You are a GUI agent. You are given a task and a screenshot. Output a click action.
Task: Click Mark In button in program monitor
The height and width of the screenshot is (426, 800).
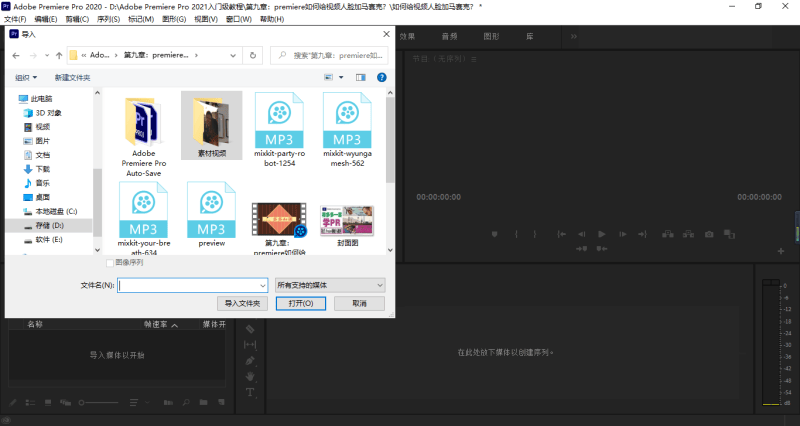[x=516, y=234]
